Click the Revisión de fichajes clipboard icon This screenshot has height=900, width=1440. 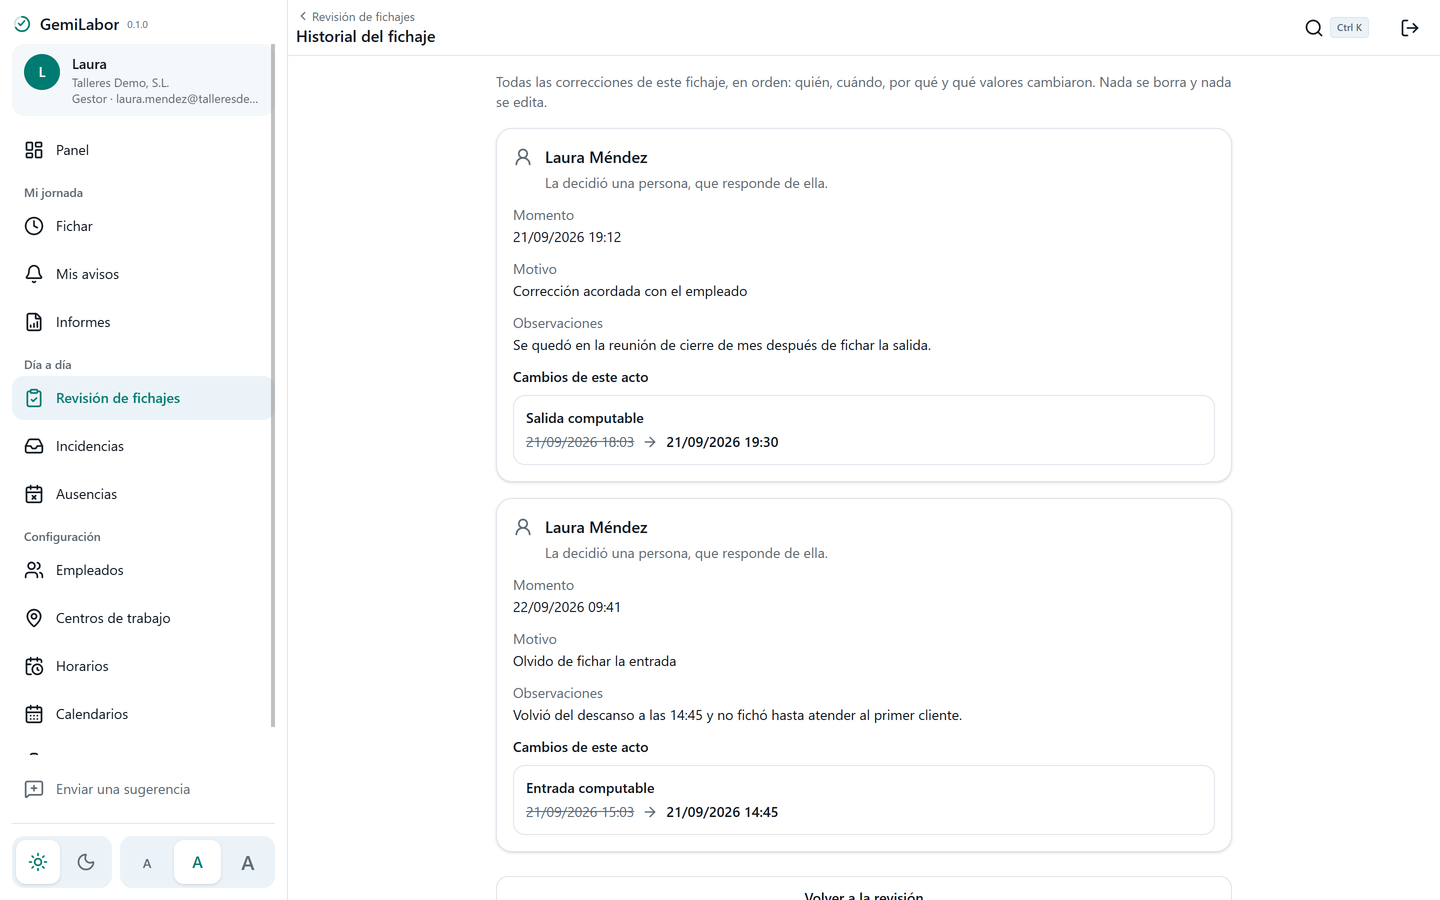tap(34, 398)
